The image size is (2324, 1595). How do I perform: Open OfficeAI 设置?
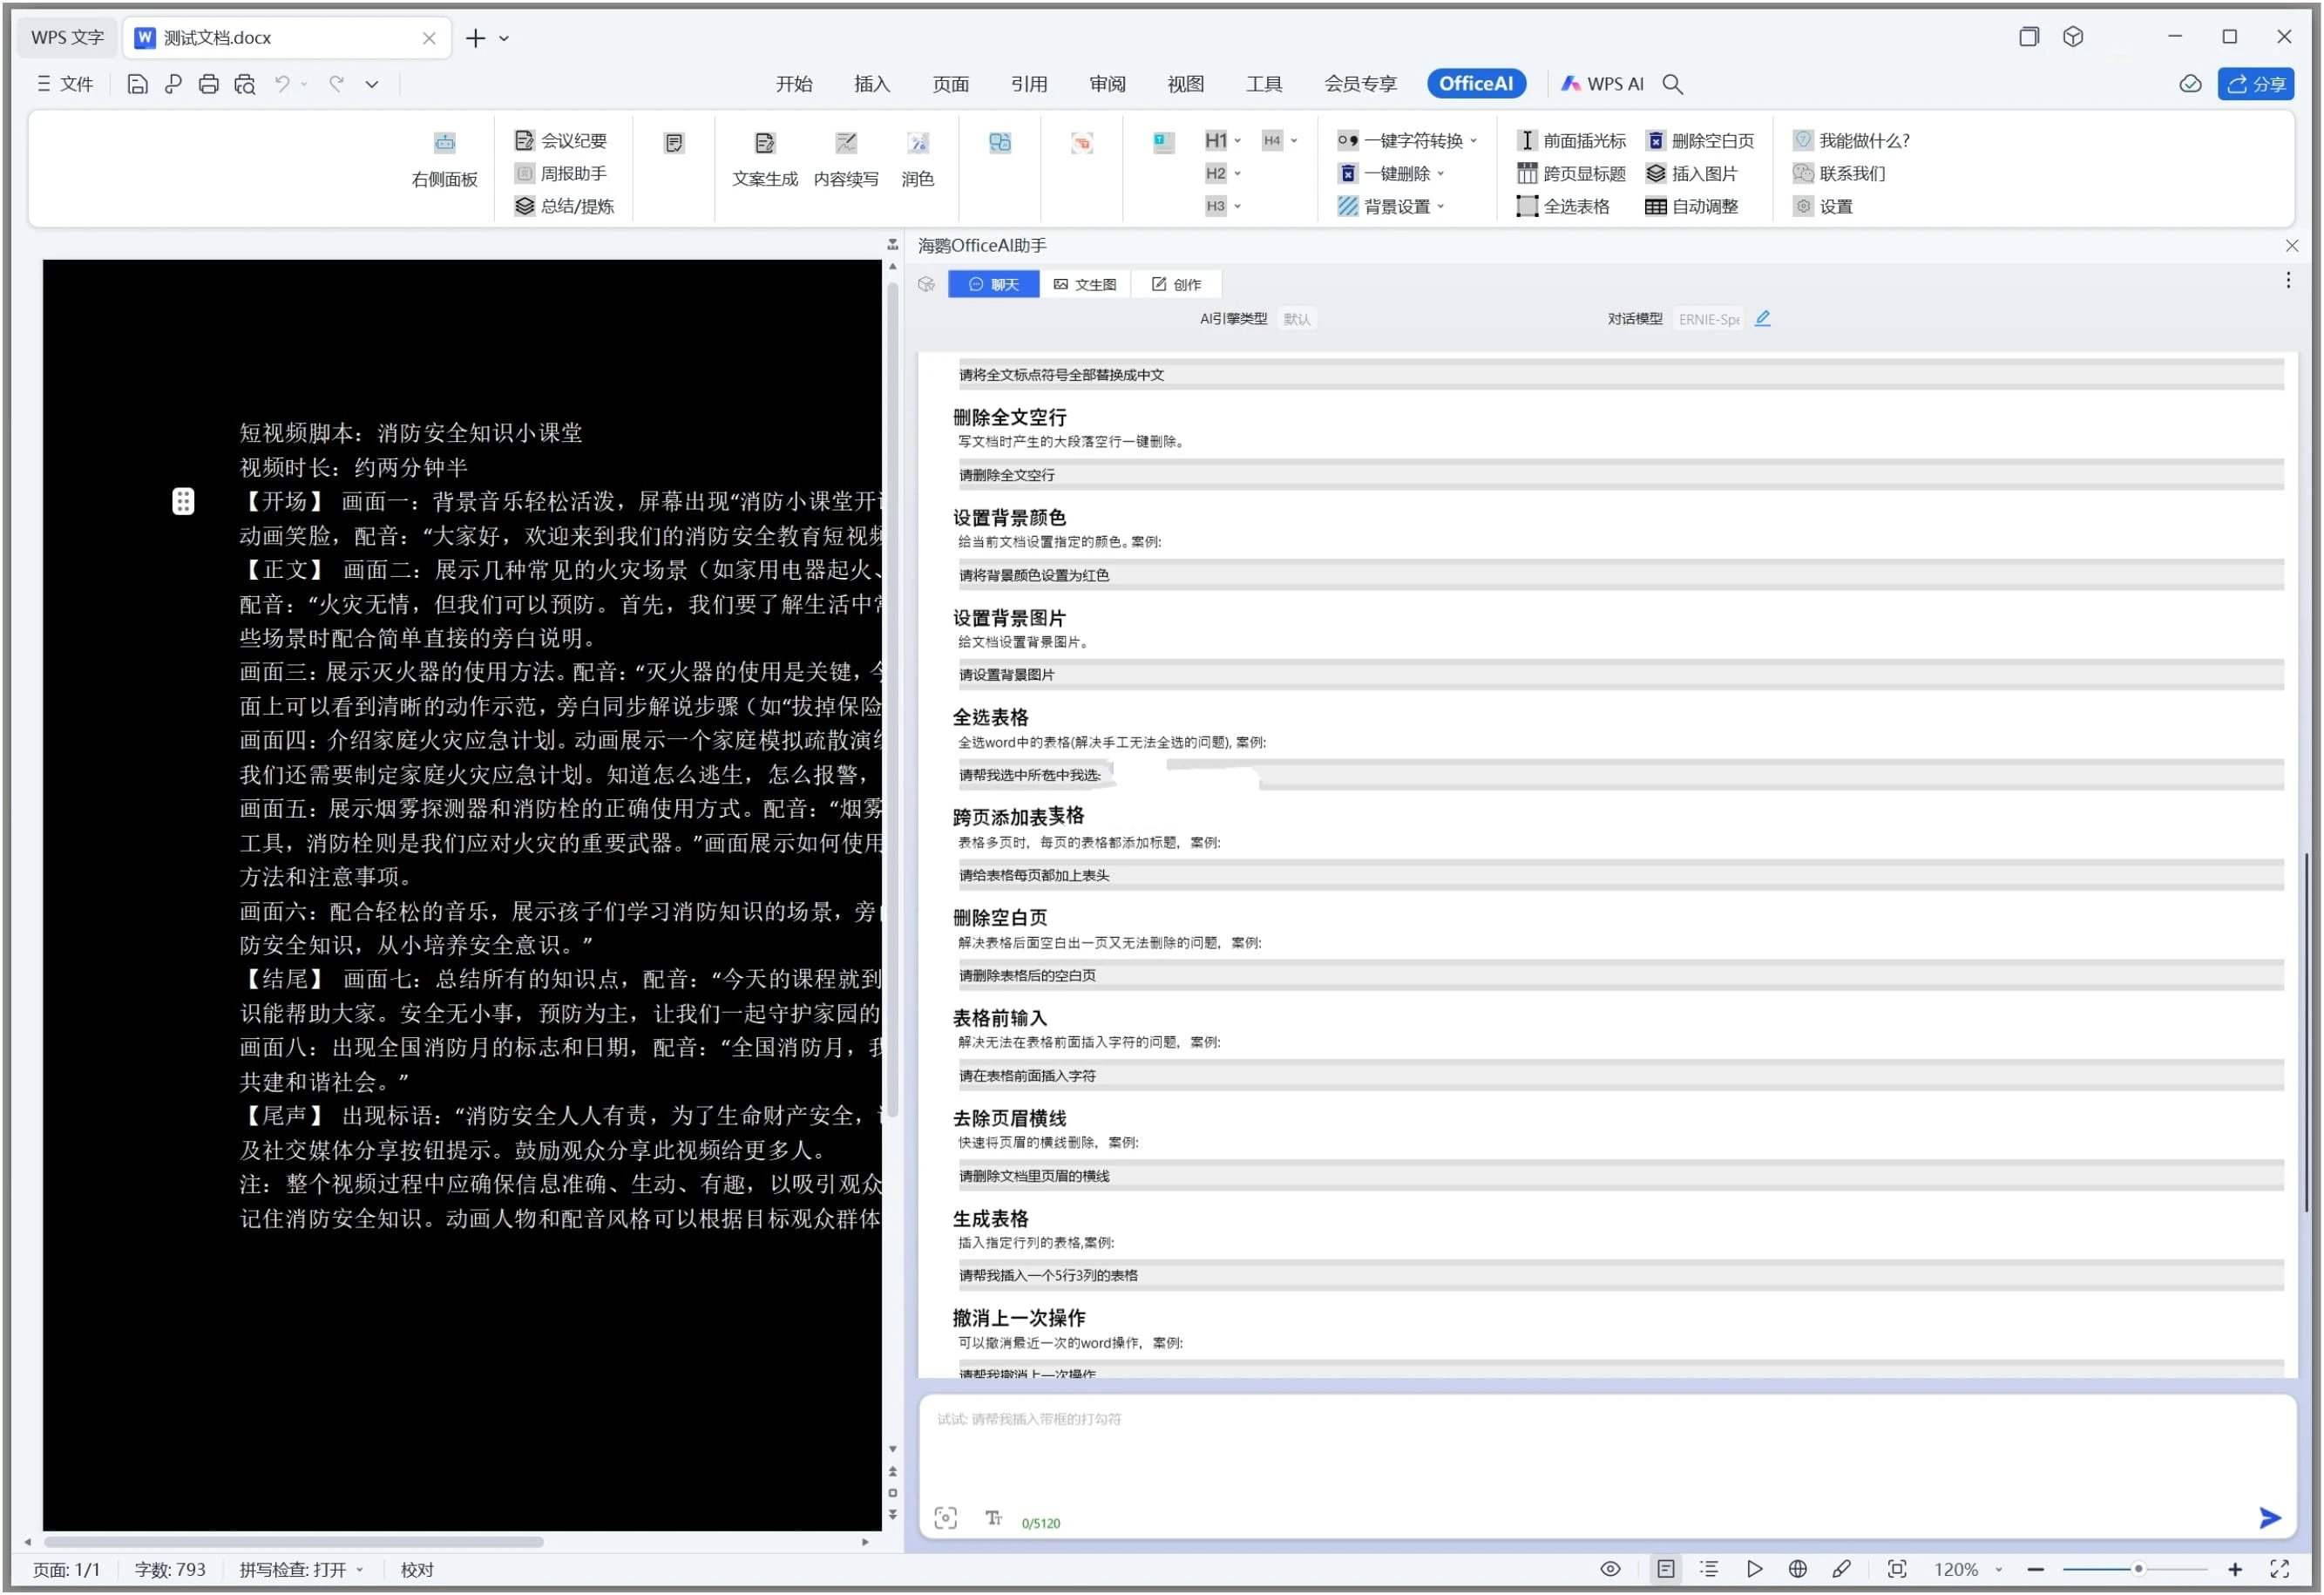pos(1822,206)
